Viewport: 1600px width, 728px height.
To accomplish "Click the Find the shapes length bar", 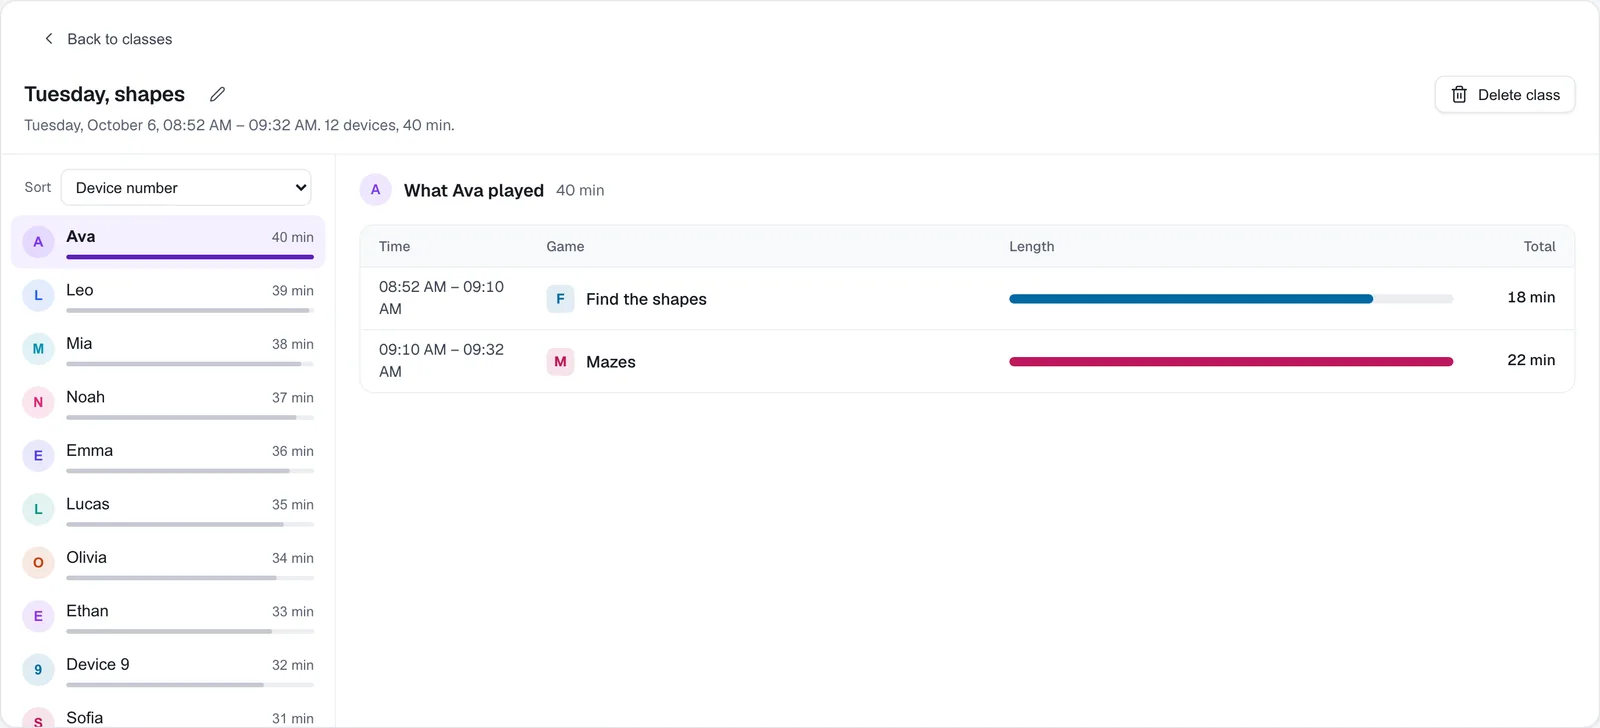I will [x=1231, y=299].
